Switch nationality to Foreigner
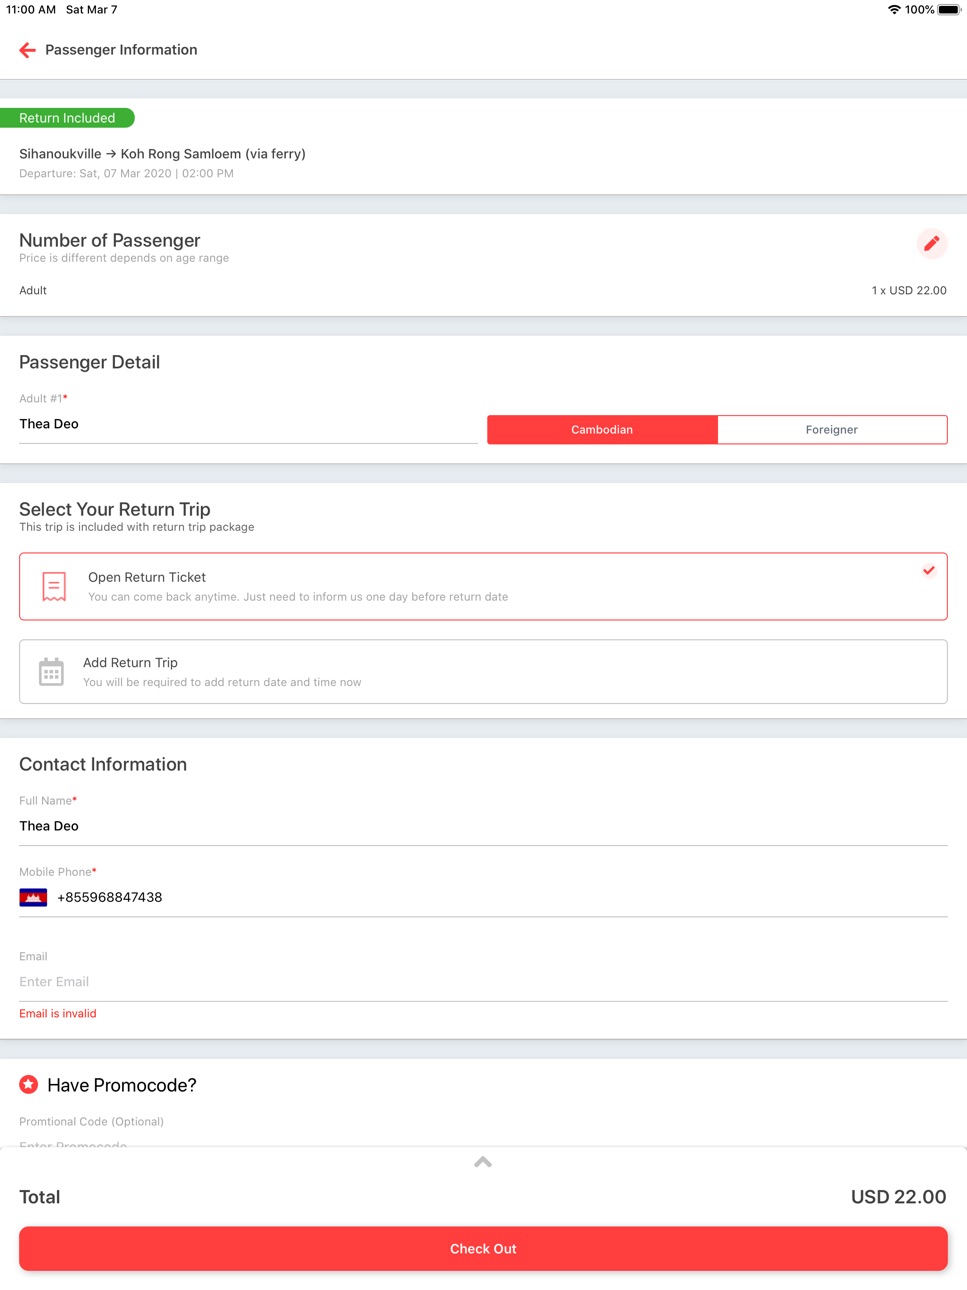 832,430
